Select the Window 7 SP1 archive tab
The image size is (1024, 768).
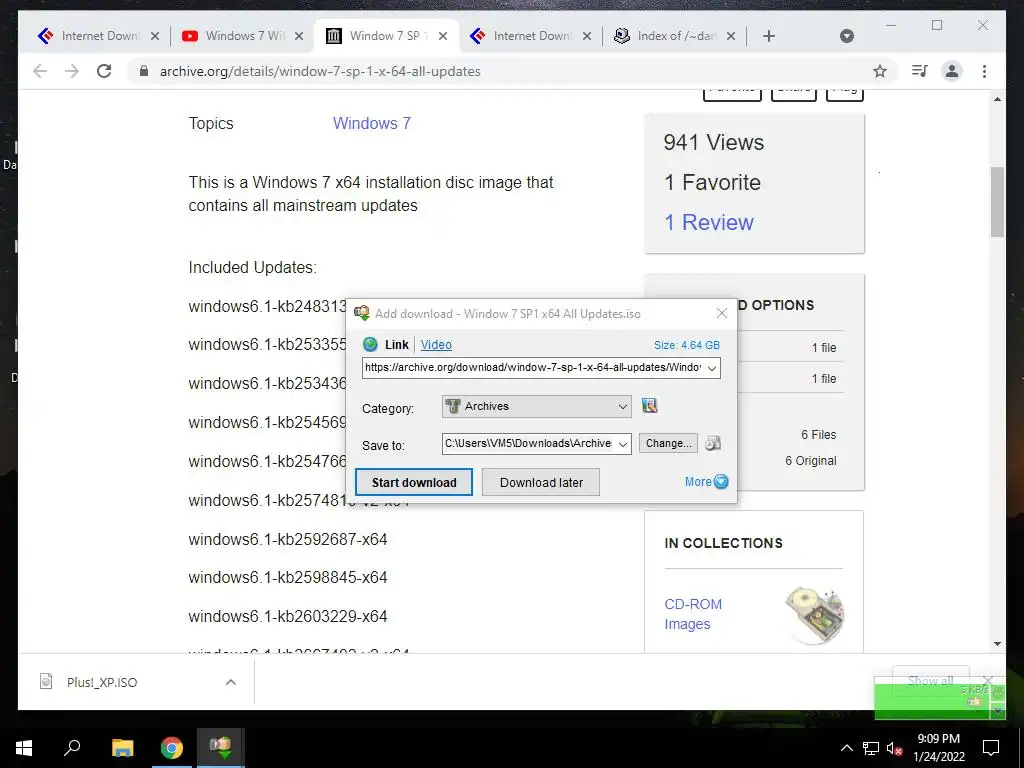coord(387,36)
